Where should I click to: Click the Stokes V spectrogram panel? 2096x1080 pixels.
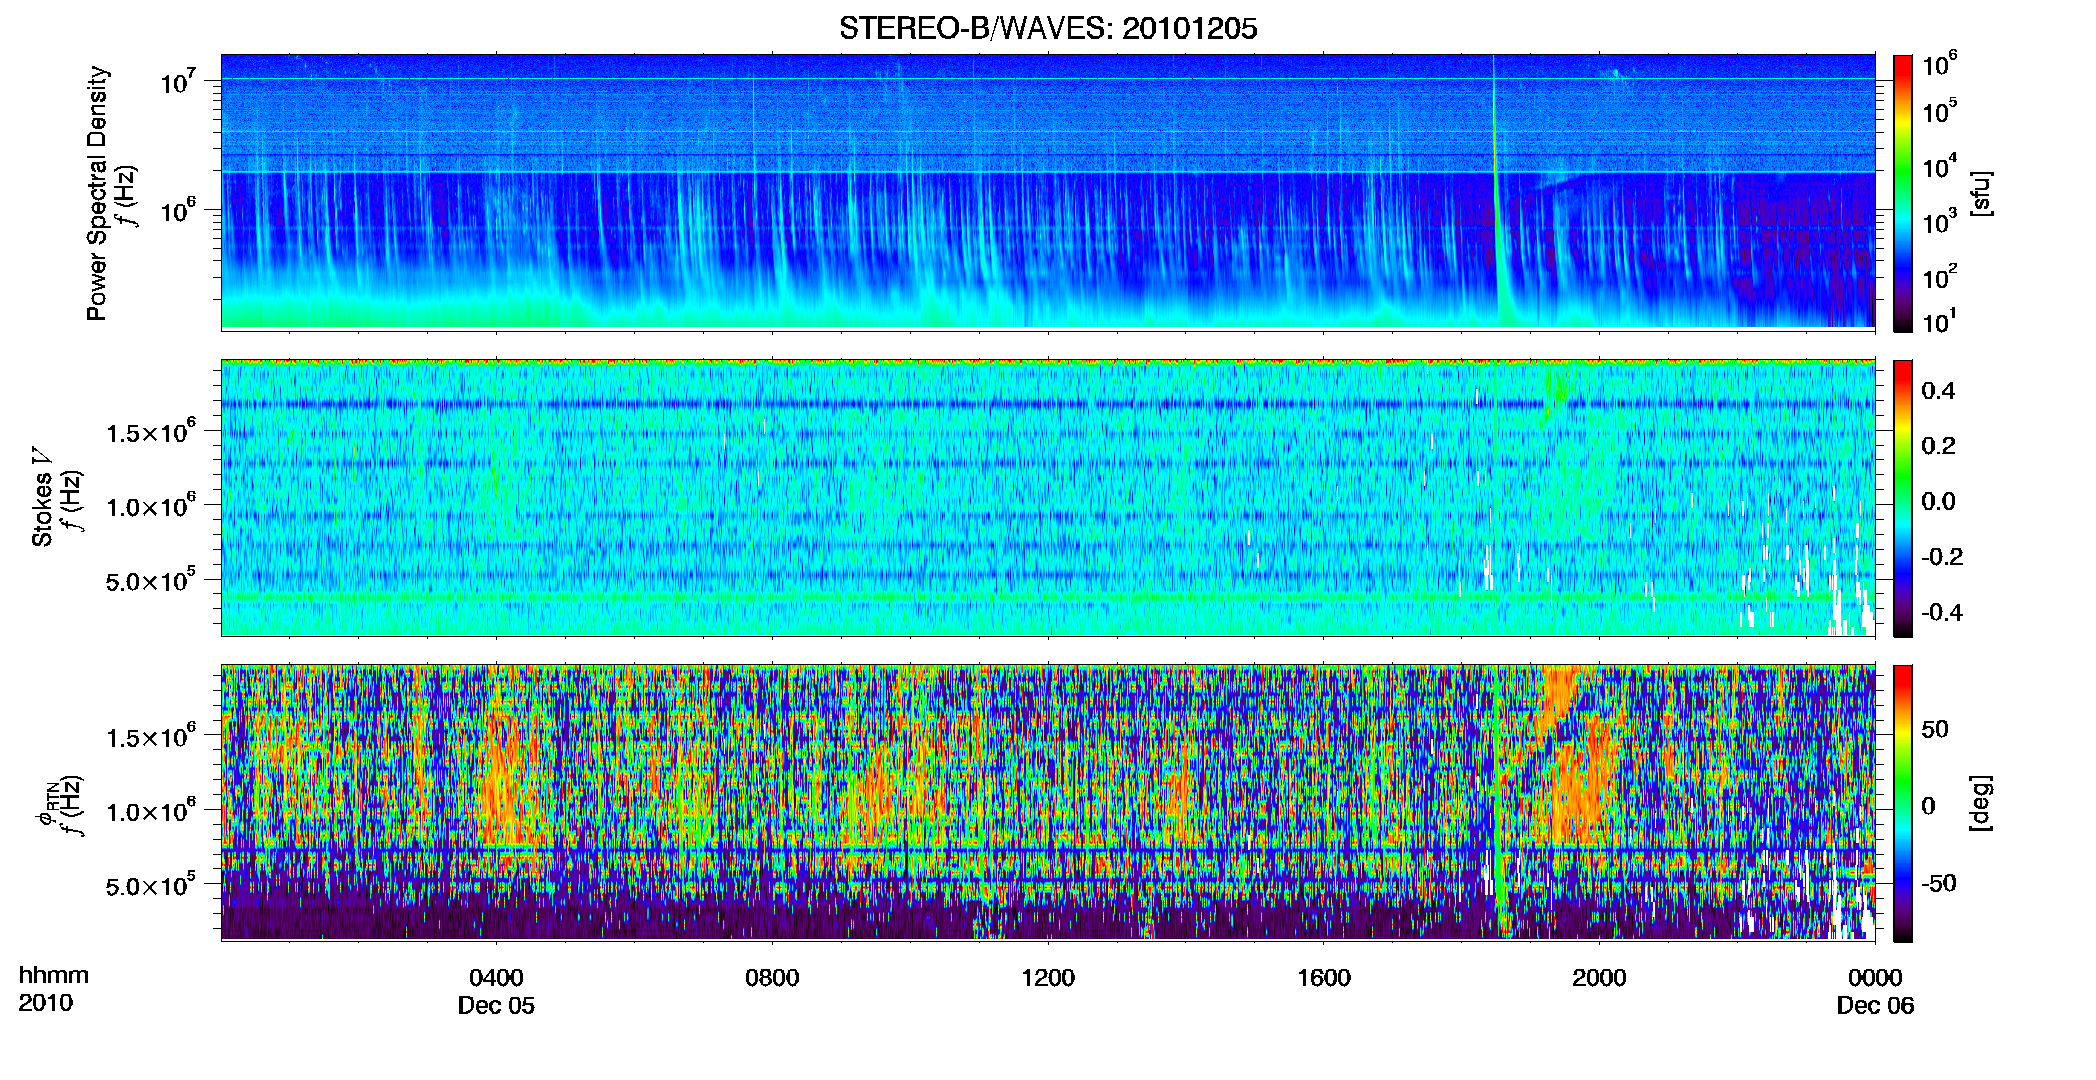click(1048, 497)
